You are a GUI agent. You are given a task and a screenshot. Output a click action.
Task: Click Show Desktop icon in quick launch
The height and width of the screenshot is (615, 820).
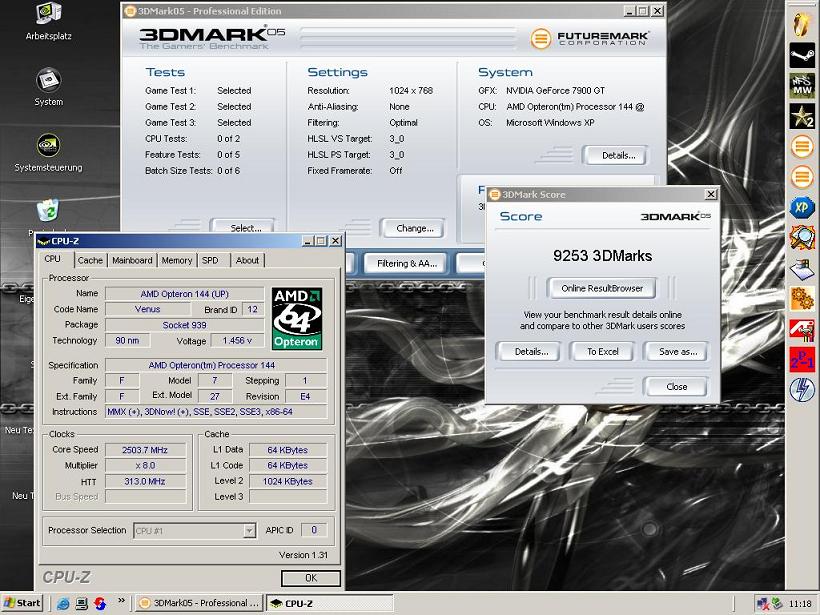pyautogui.click(x=82, y=603)
